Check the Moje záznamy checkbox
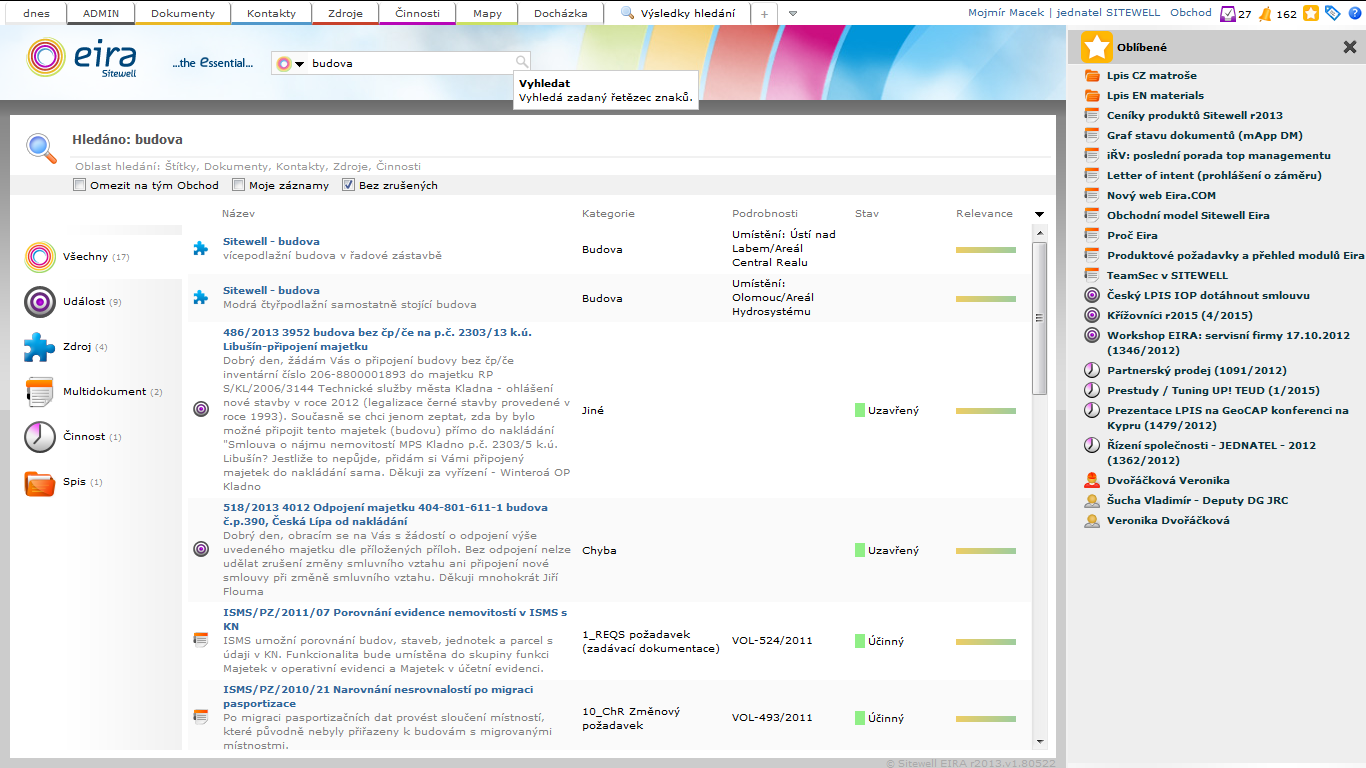1366x768 pixels. pos(238,185)
